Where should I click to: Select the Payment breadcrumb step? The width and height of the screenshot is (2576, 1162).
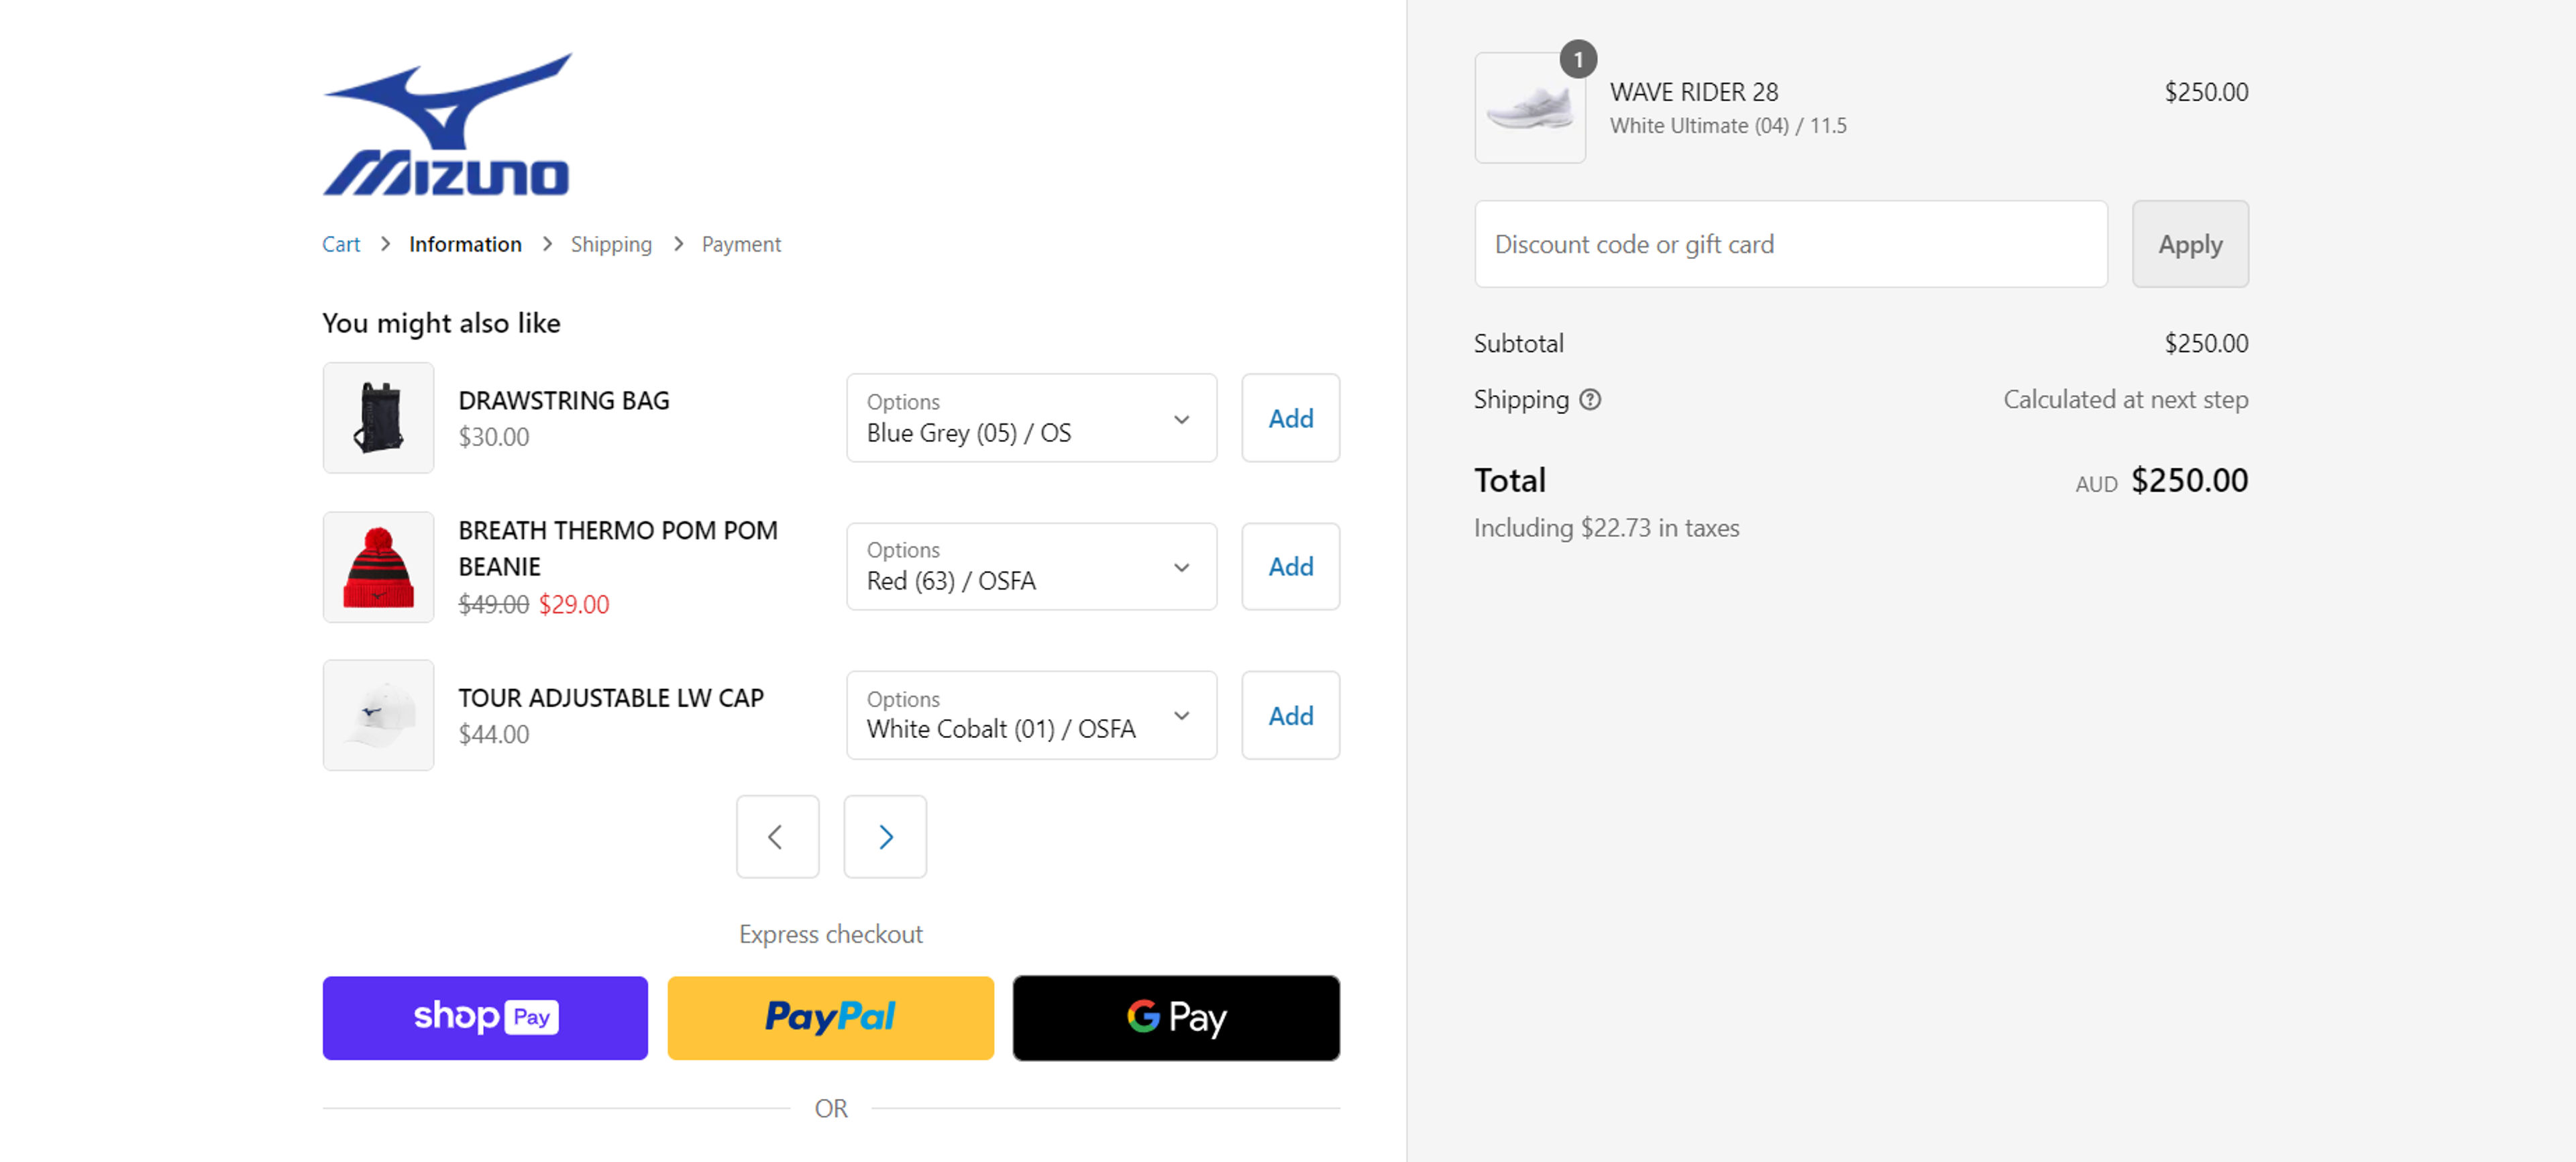(741, 244)
